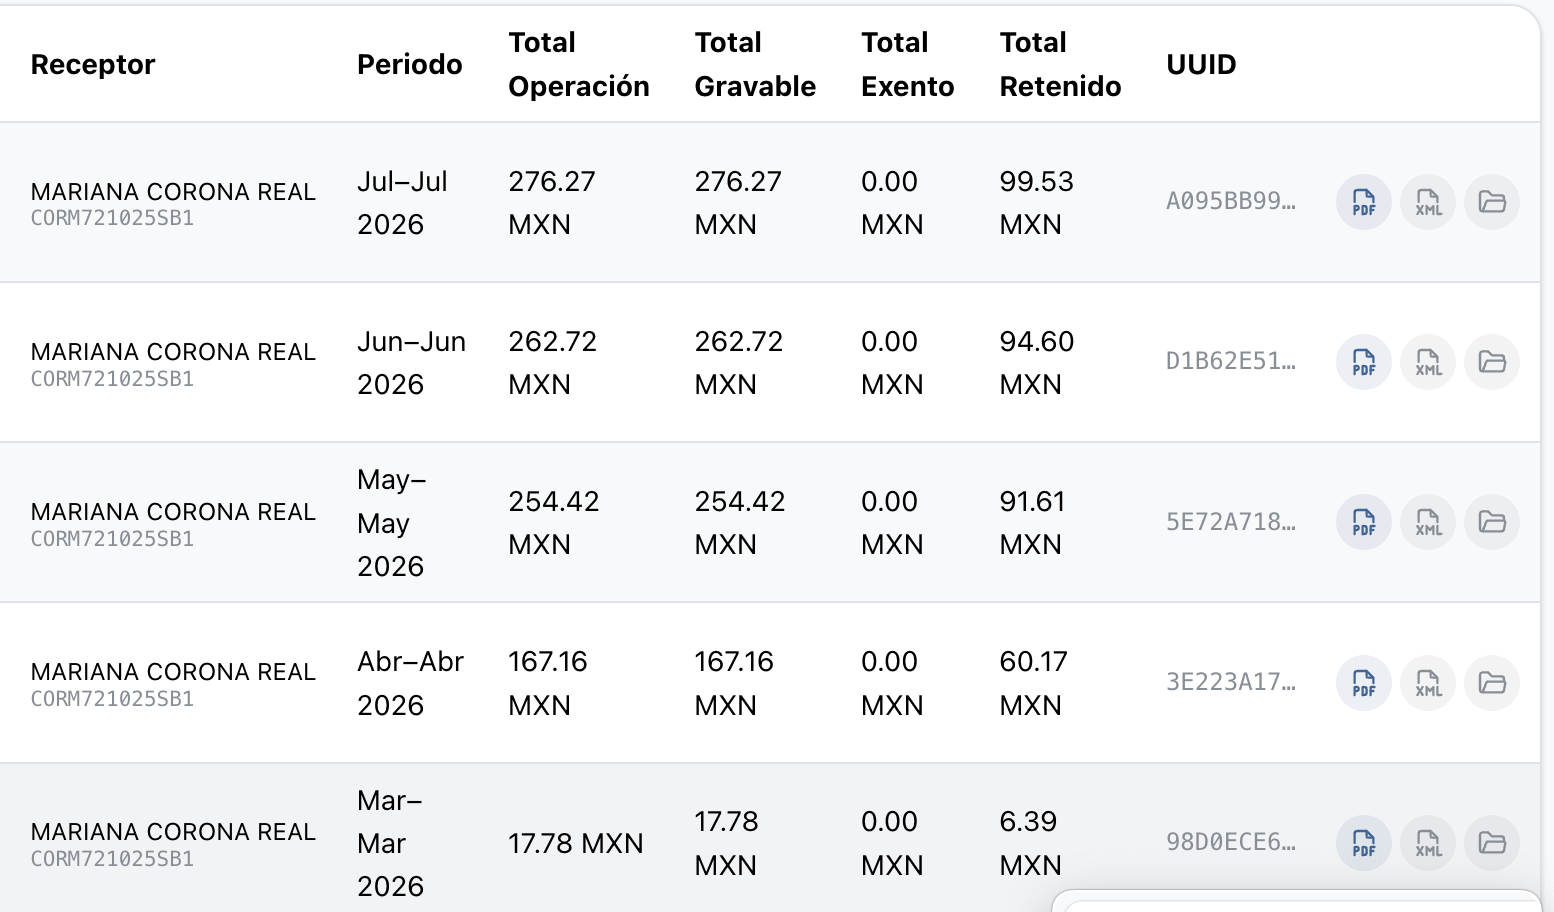Screen dimensions: 1554x912
Task: Click UUID D1B62E51 value
Action: [x=1231, y=361]
